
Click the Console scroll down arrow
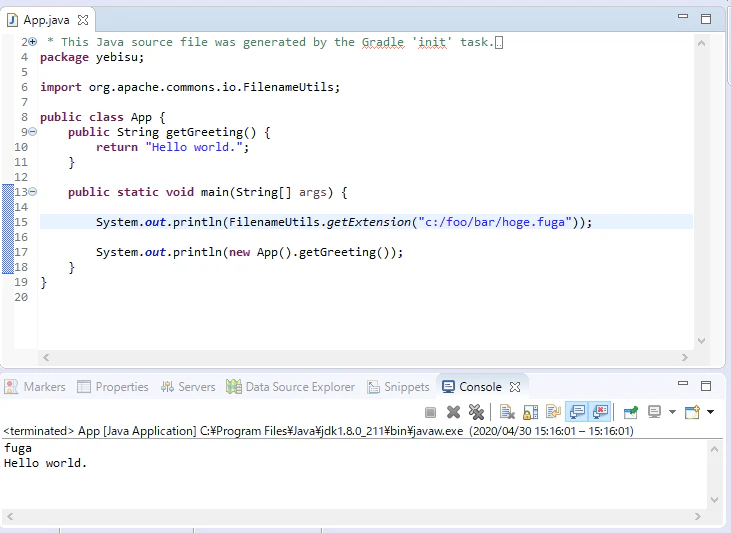click(x=714, y=500)
